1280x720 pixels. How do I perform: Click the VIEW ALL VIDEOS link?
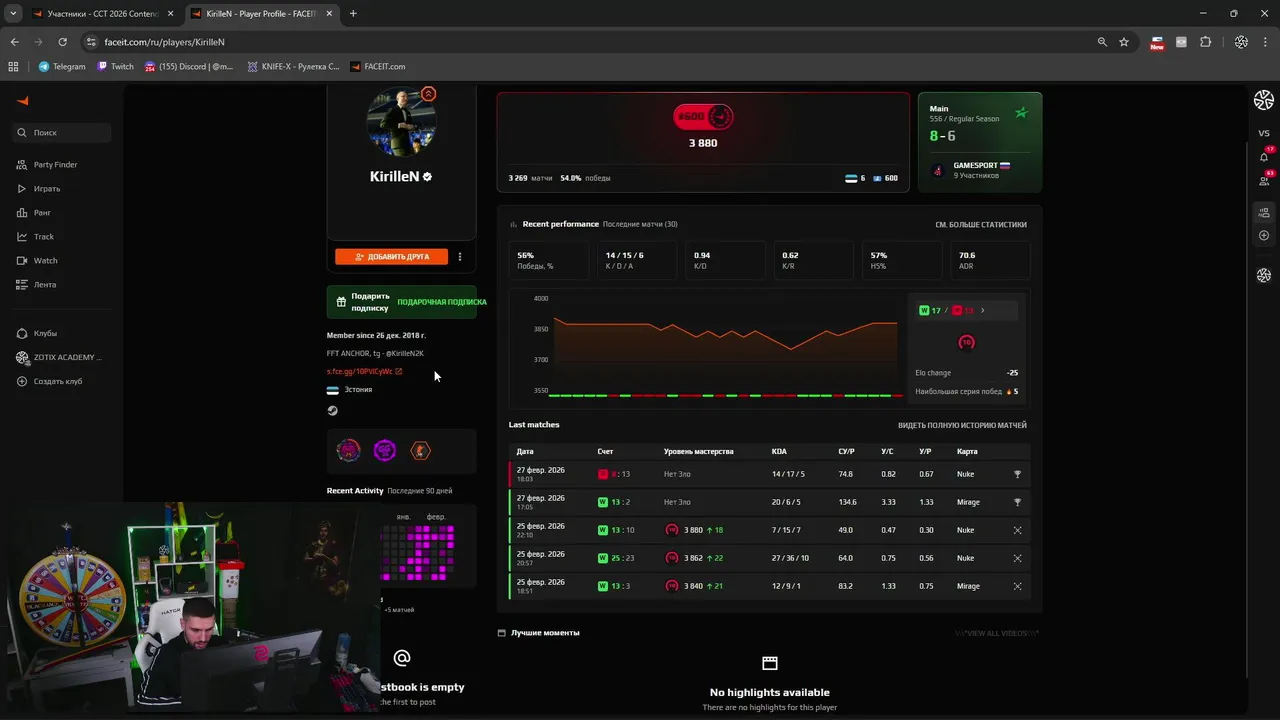[x=997, y=633]
